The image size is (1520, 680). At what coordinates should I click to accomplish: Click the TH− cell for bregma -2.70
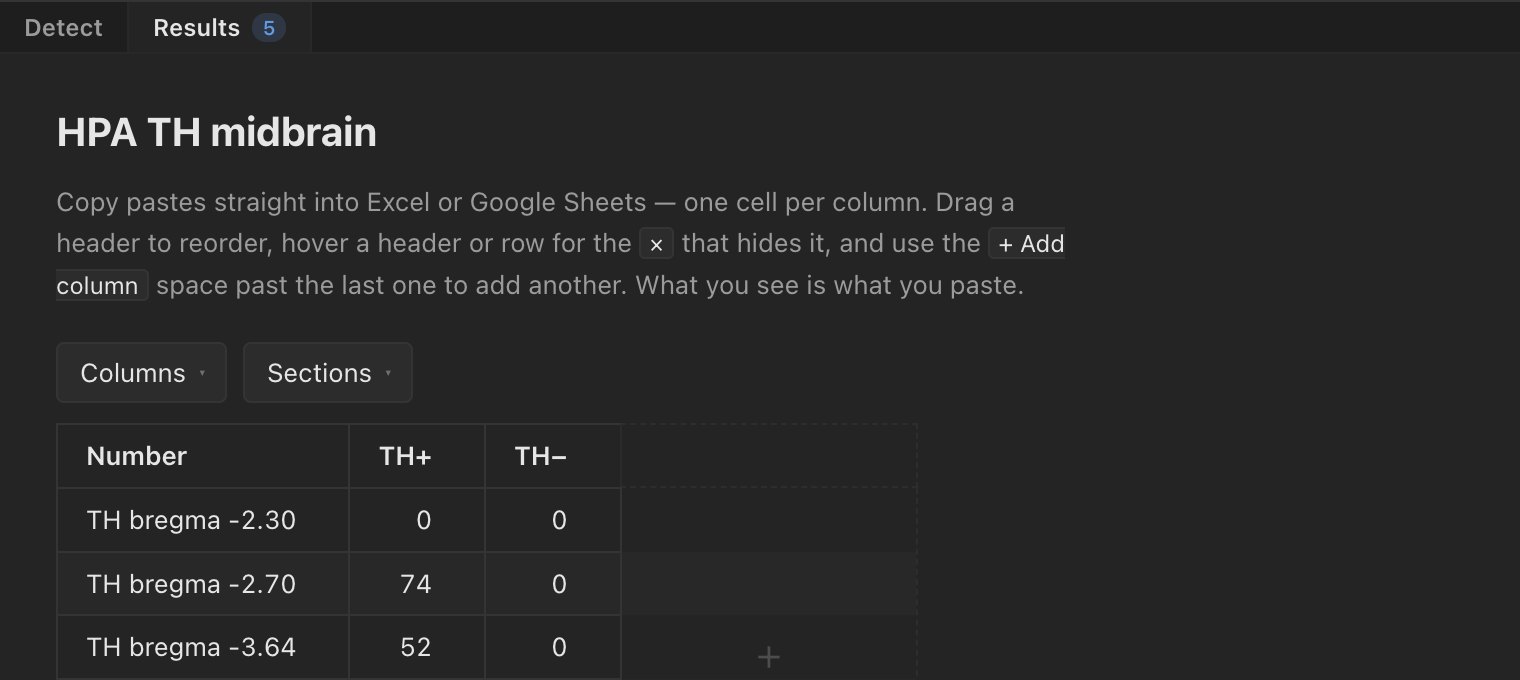point(553,584)
